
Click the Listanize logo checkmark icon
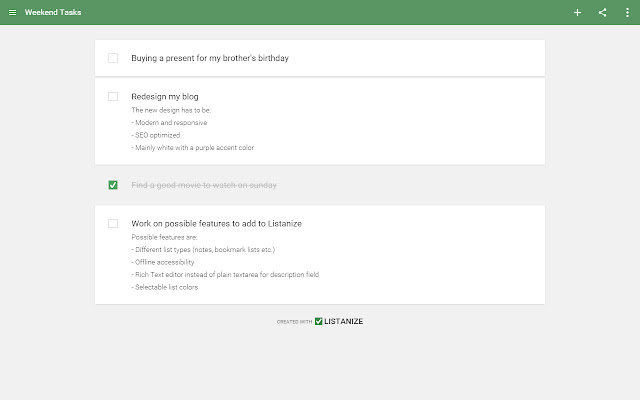pyautogui.click(x=318, y=321)
